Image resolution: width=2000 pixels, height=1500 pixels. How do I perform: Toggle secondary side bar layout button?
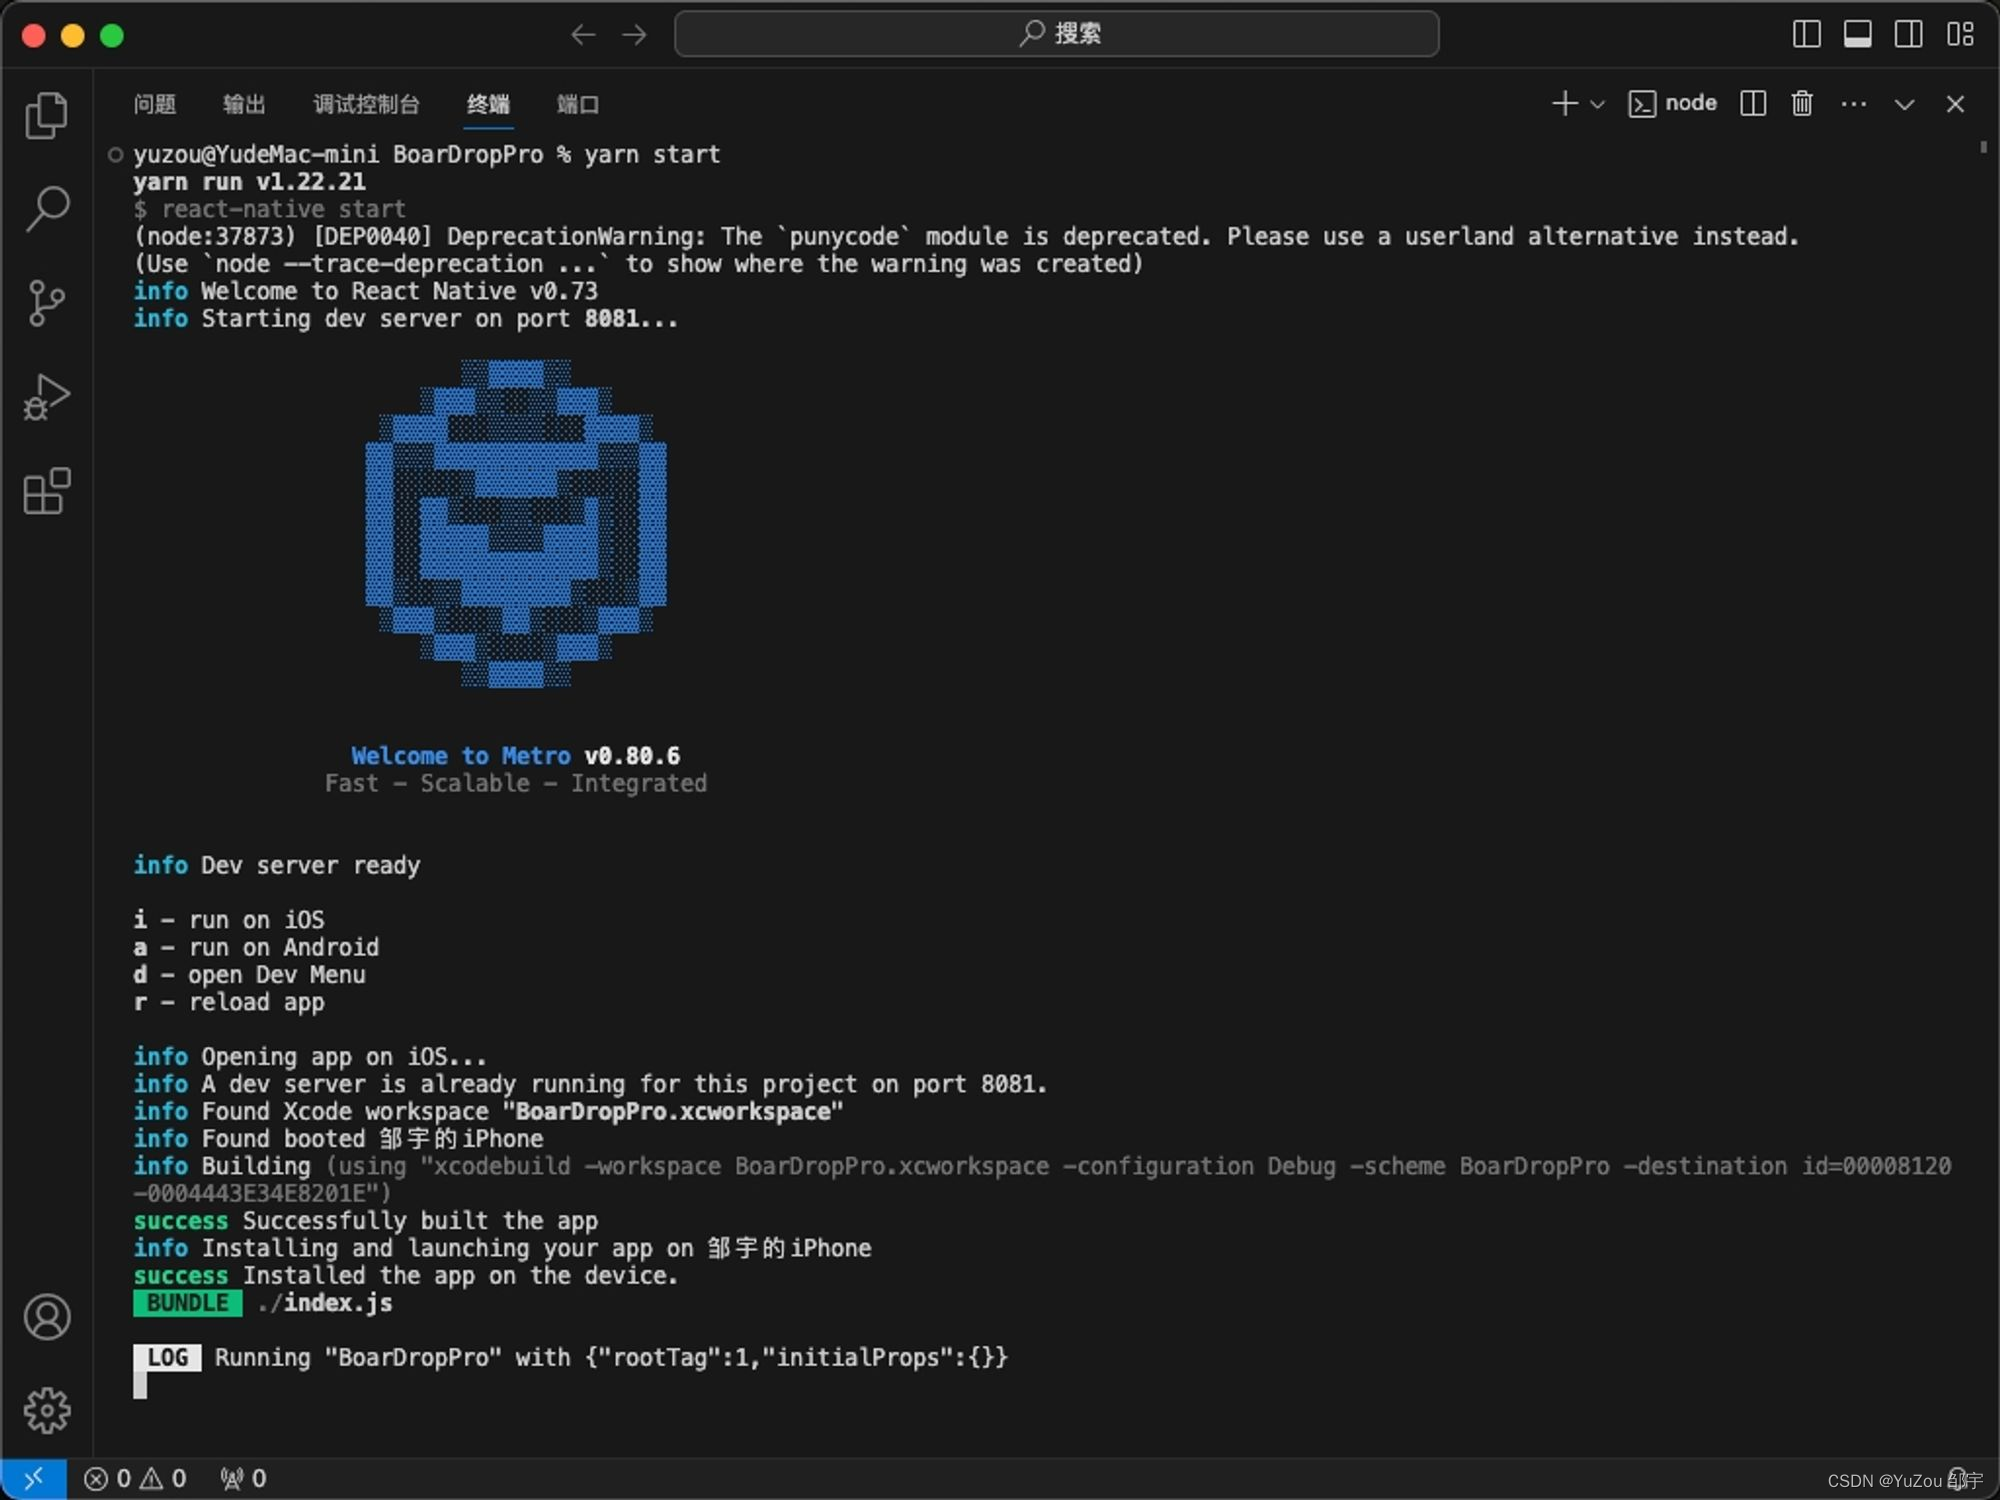point(1909,34)
